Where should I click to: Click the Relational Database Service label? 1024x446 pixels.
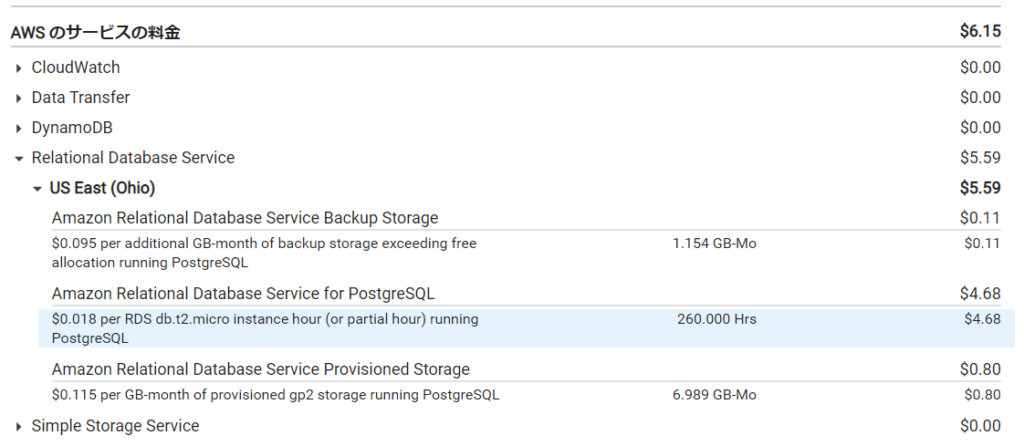133,158
